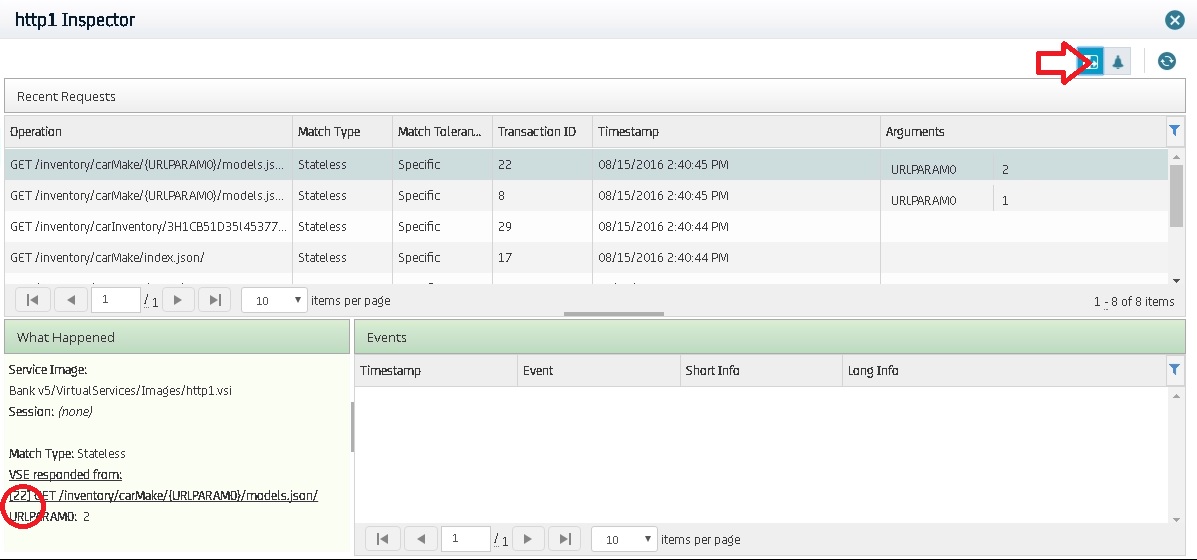This screenshot has width=1197, height=560.
Task: Open the Recent Requests filter
Action: (1174, 131)
